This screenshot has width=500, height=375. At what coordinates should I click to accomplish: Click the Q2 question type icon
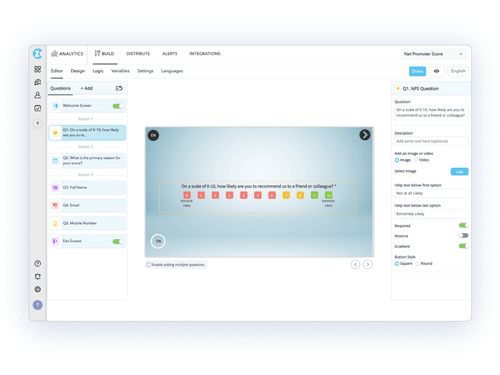click(55, 161)
